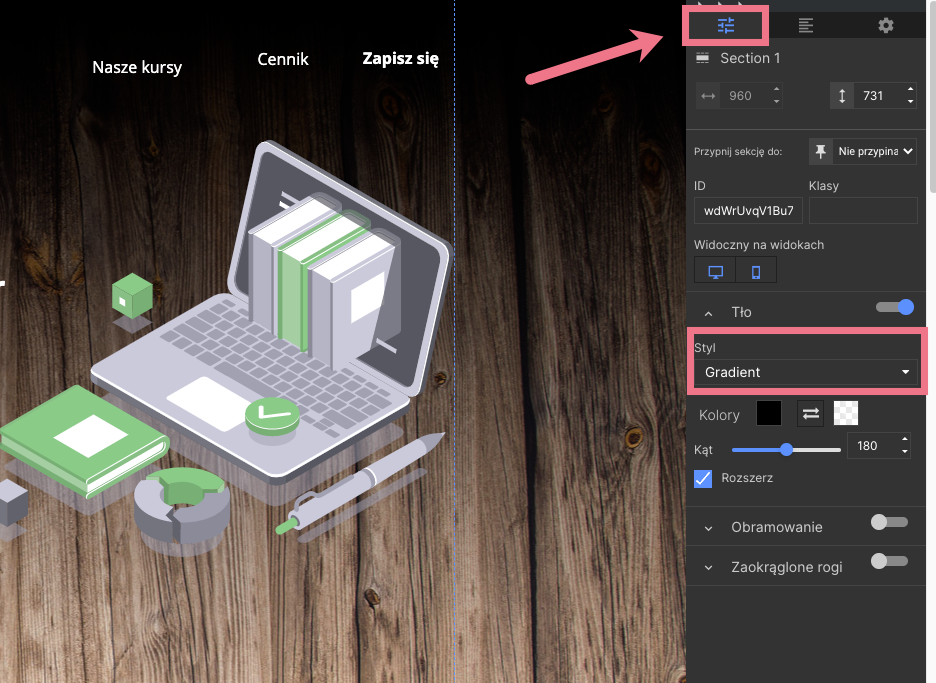Screen dimensions: 936x683
Task: Click the section icon beside Section 1
Action: [703, 58]
